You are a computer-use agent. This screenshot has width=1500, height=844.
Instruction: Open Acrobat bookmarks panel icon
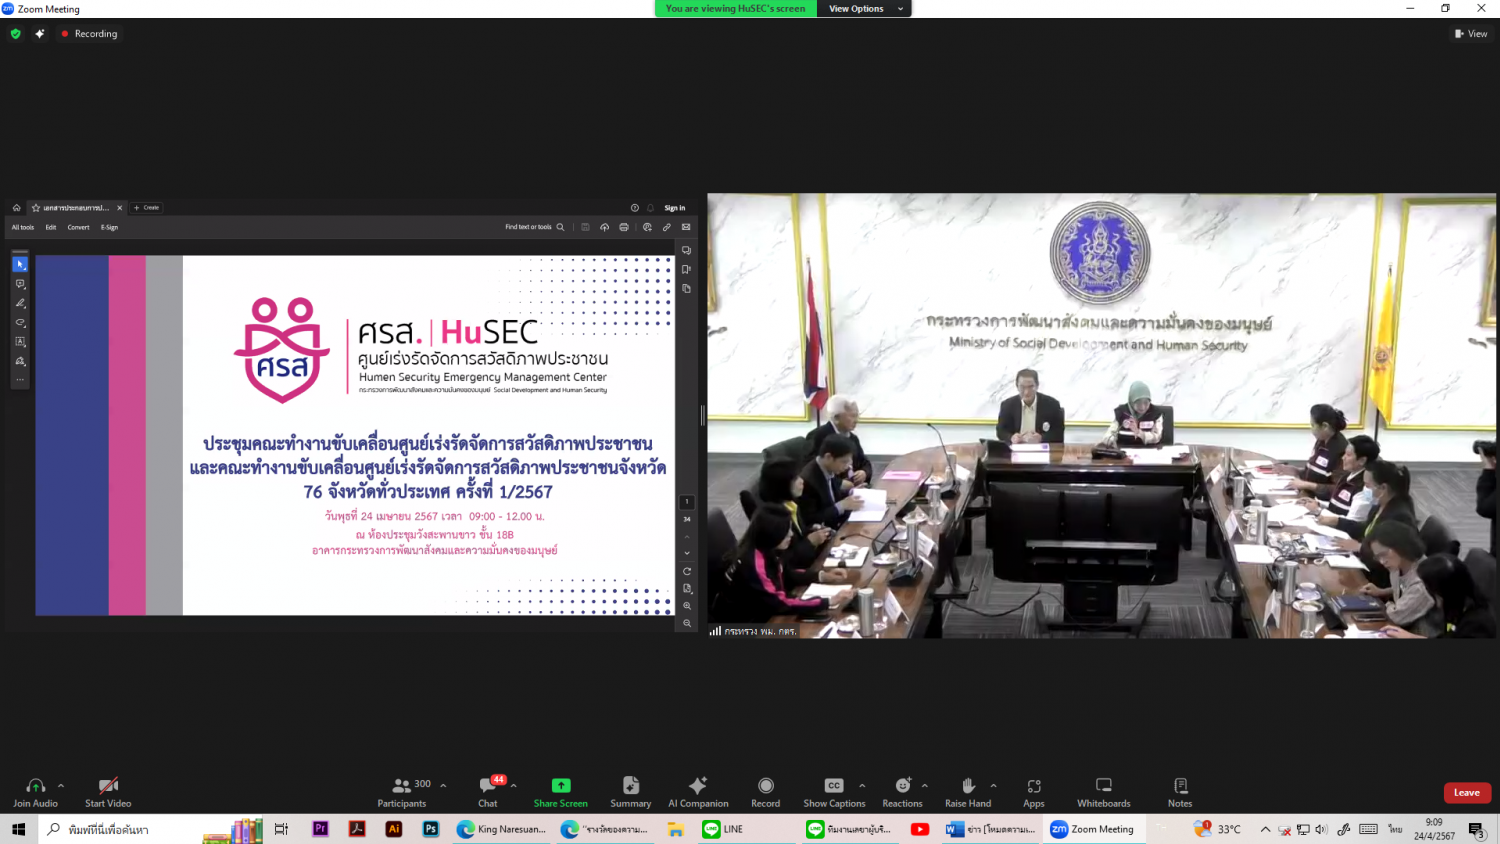click(686, 269)
